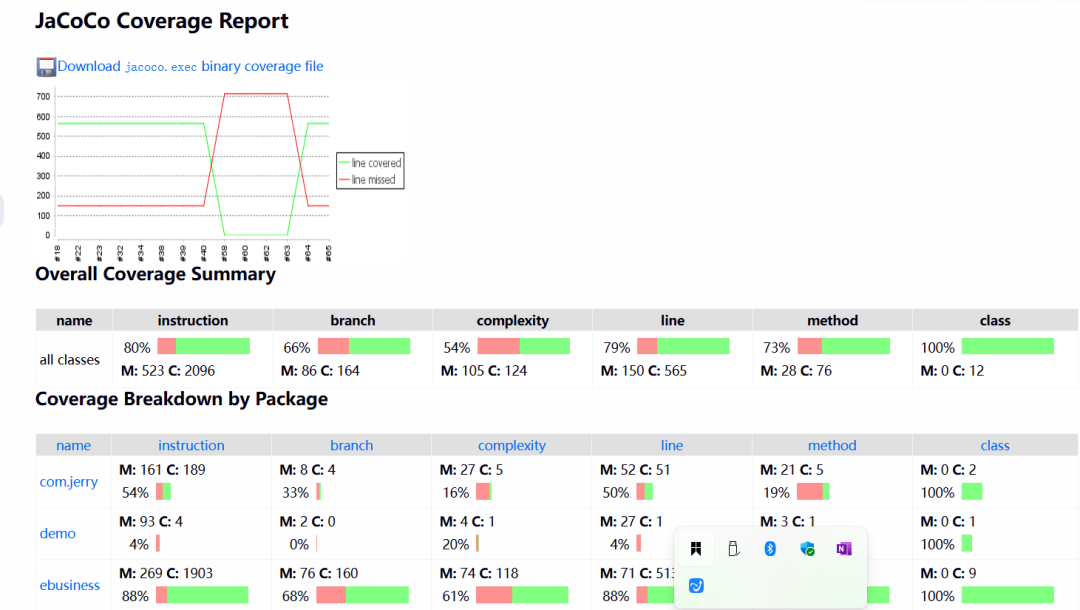Click the 'JaCoCo Coverage Report' page title
Image resolution: width=1080 pixels, height=610 pixels.
162,21
